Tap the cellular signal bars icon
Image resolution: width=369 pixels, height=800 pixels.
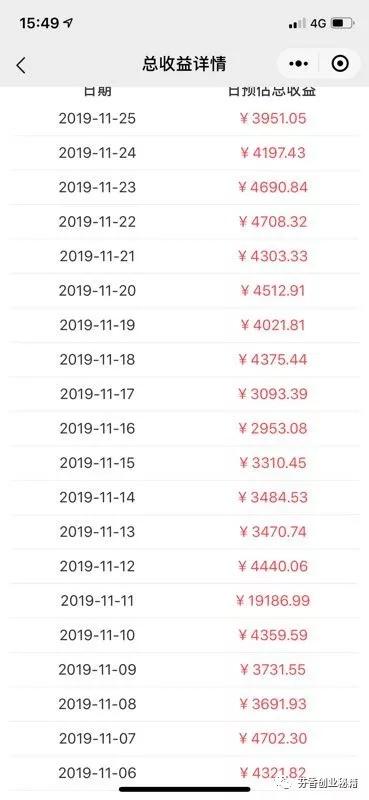click(297, 23)
